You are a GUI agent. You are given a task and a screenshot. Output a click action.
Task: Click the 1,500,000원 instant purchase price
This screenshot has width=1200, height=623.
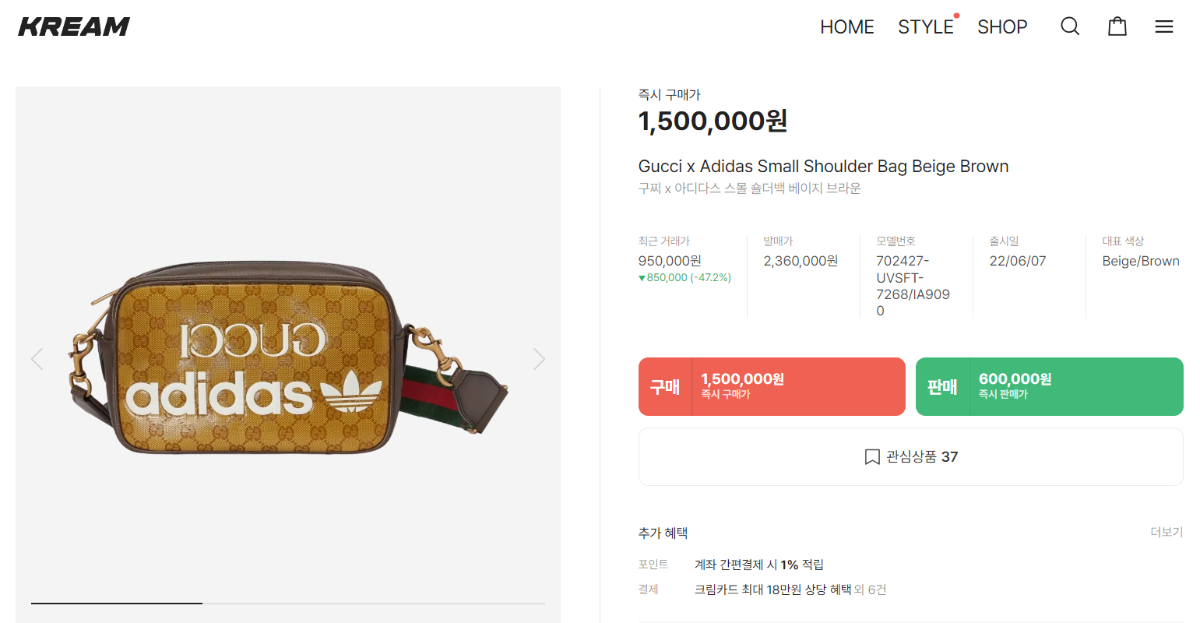click(x=713, y=121)
